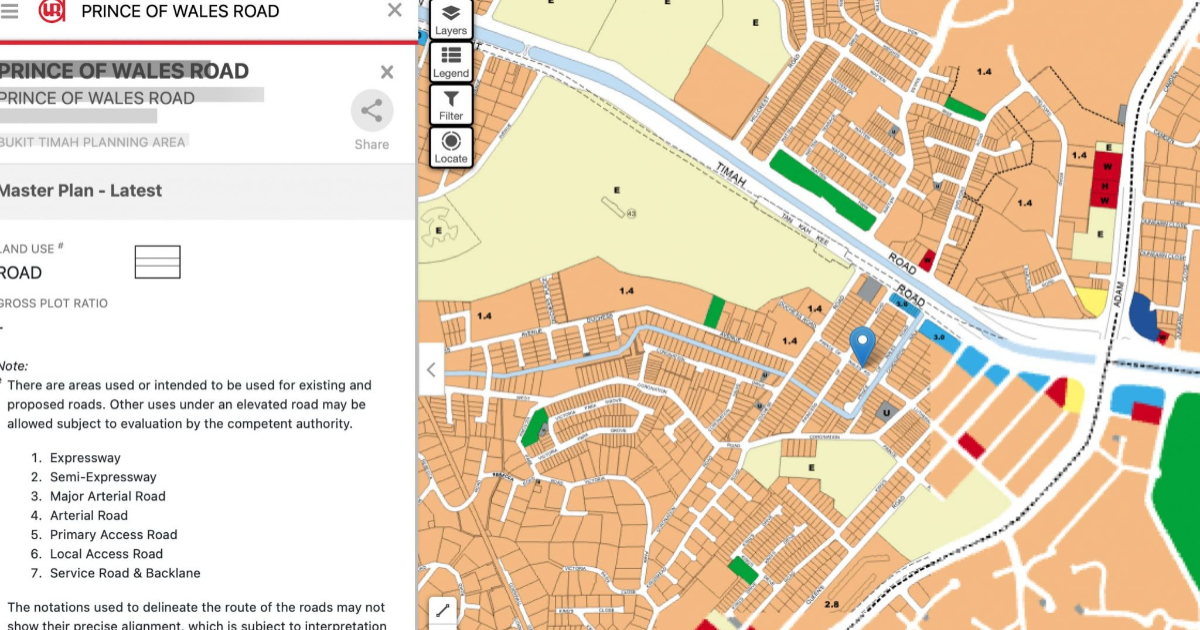Viewport: 1200px width, 630px height.
Task: Click the BUKIT TIMAH PLANNING AREA text
Action: click(93, 142)
